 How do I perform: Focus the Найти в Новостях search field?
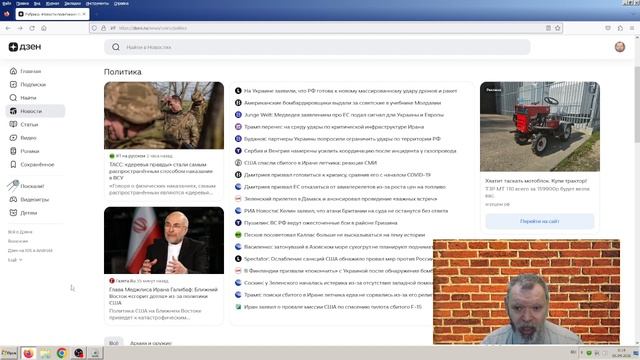pos(317,47)
